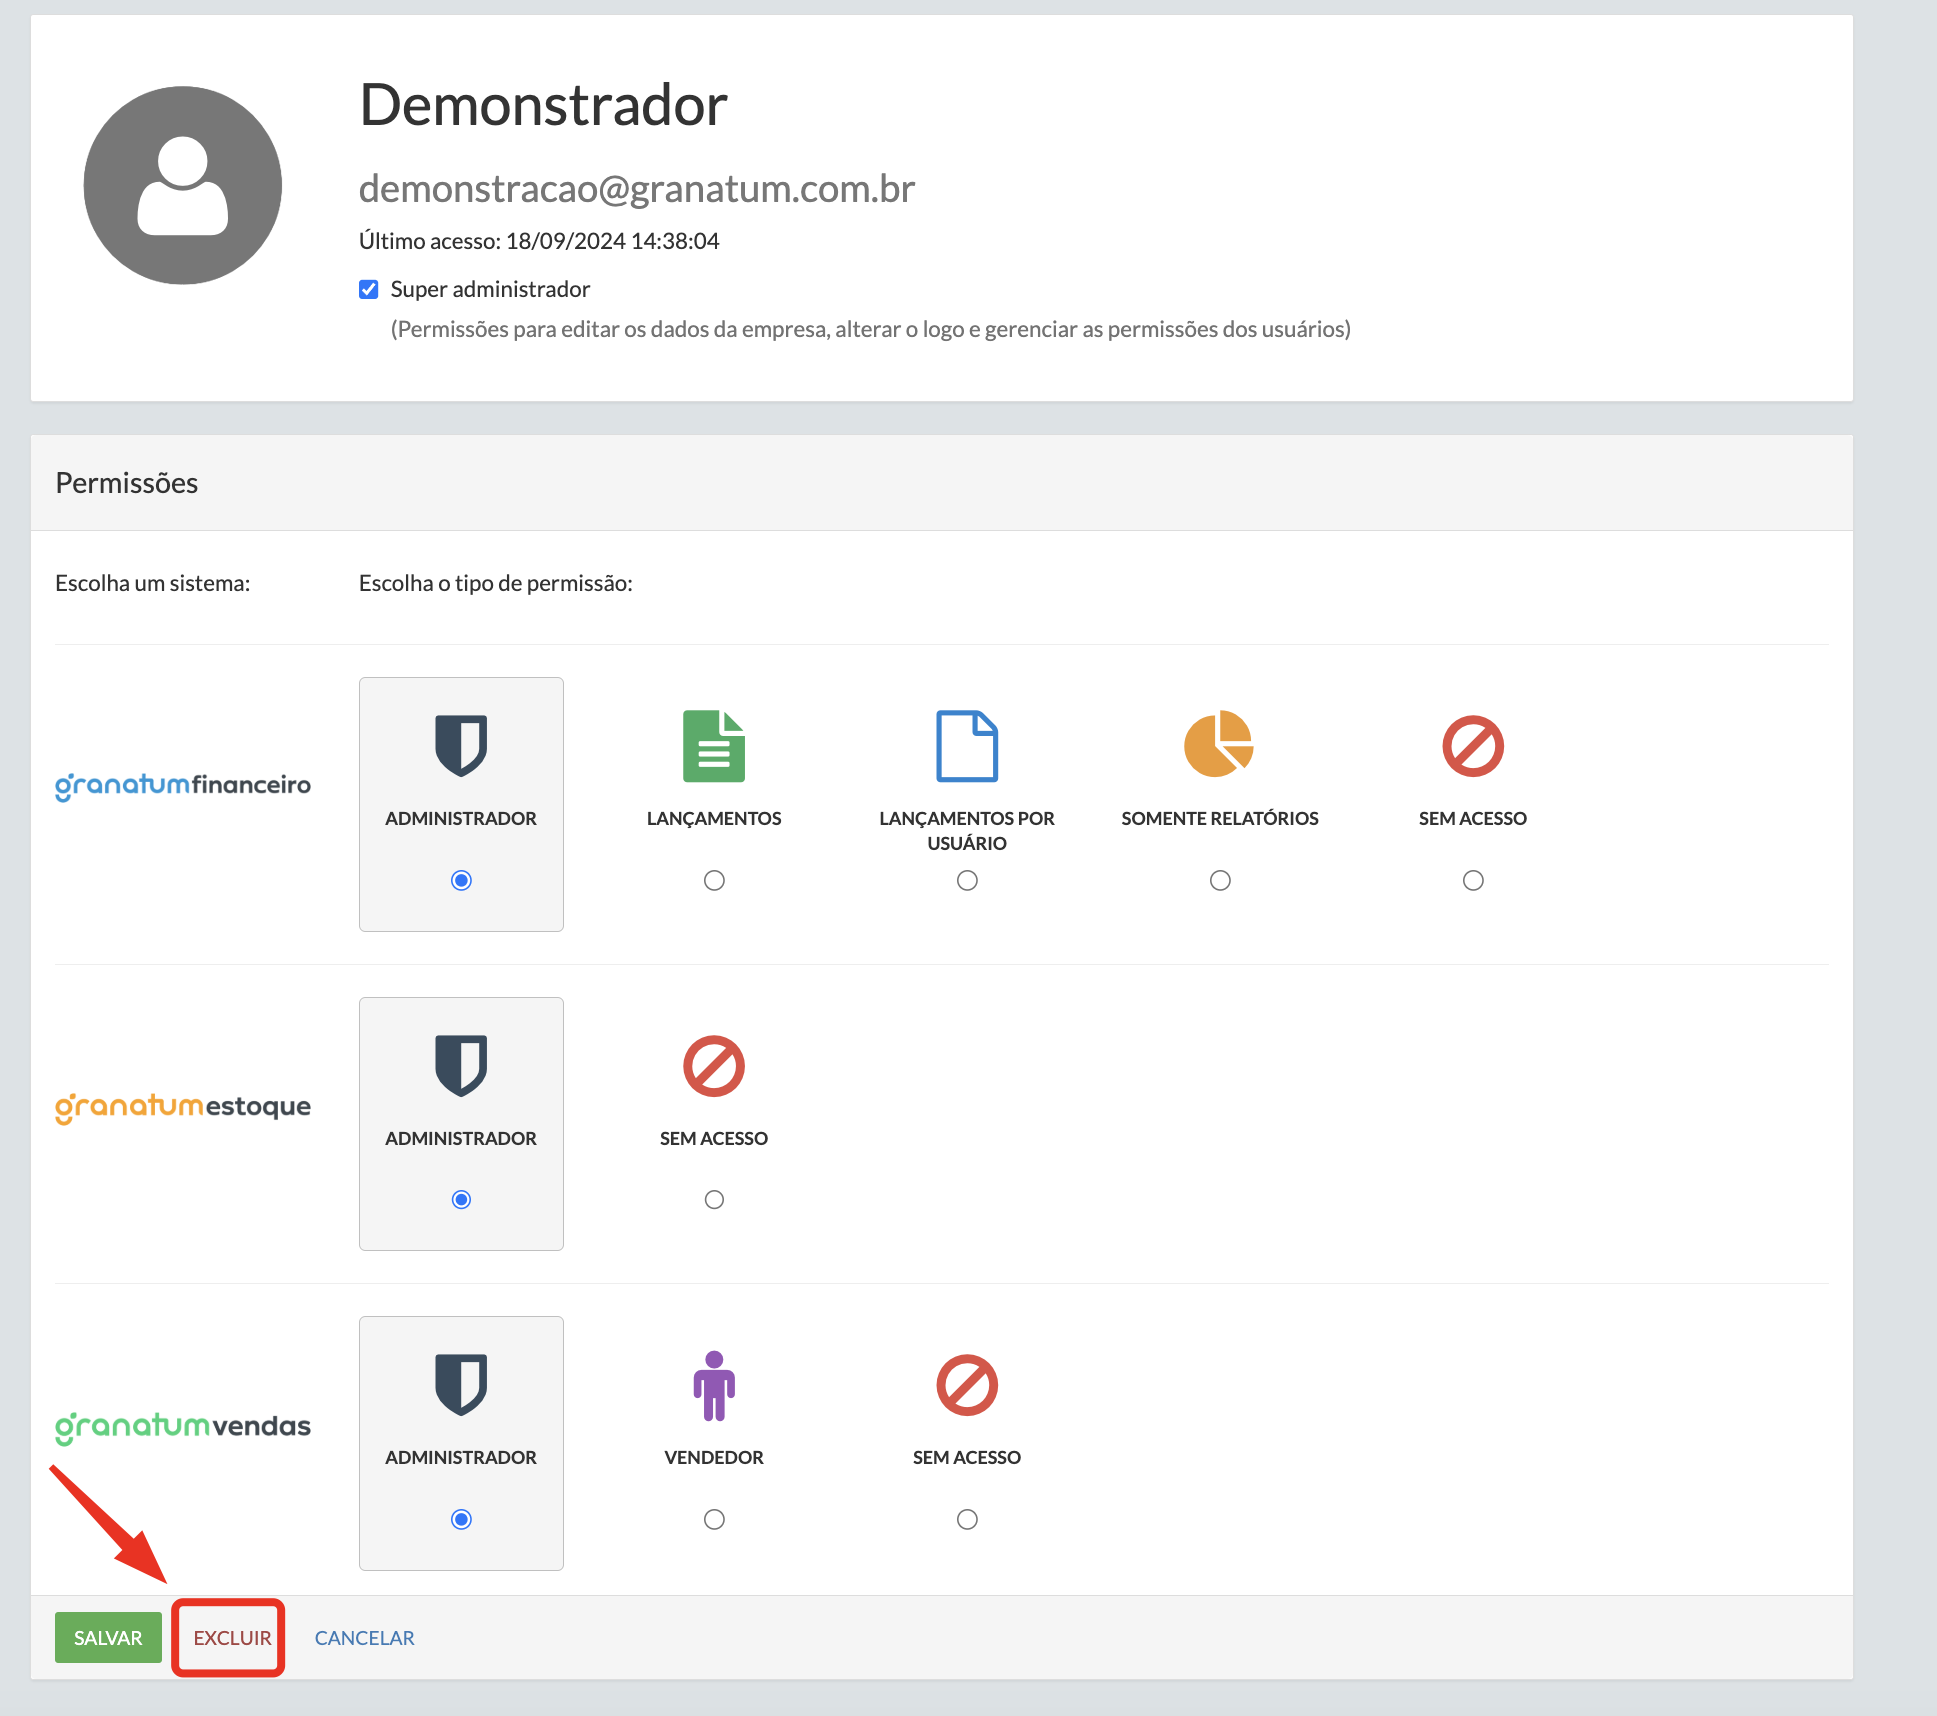Select the Lançamentos radio button
Viewport: 1937px width, 1716px height.
tap(714, 880)
